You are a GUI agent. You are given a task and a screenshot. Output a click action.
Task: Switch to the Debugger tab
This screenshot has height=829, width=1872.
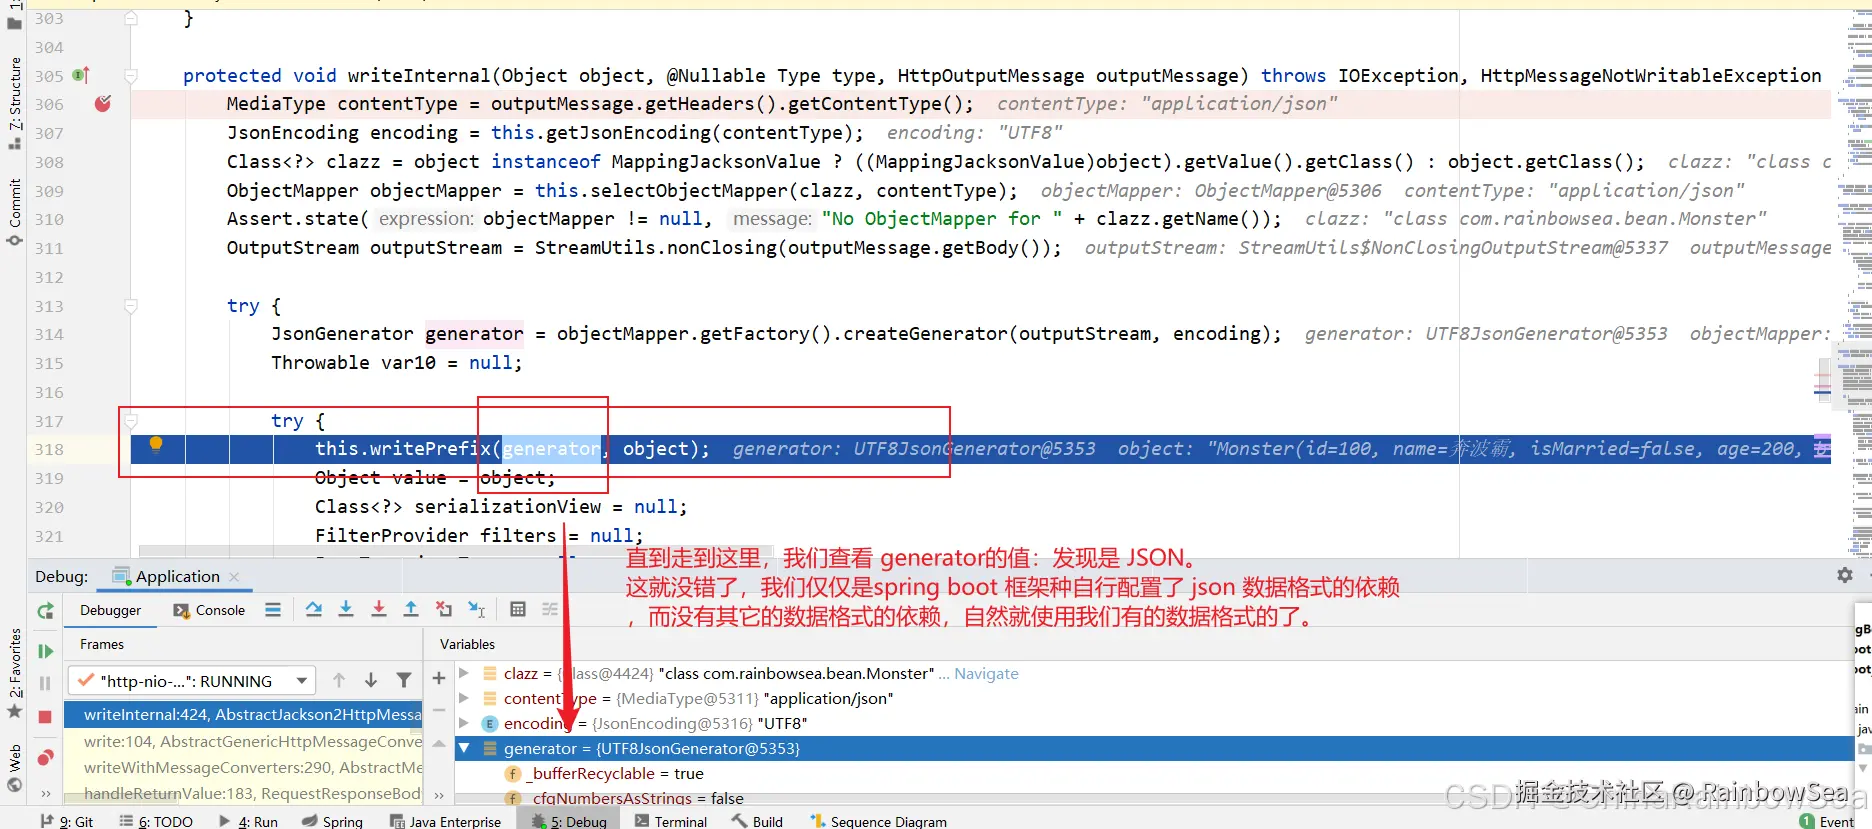coord(110,610)
